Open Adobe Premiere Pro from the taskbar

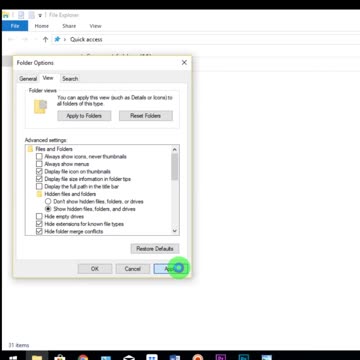pyautogui.click(x=221, y=358)
